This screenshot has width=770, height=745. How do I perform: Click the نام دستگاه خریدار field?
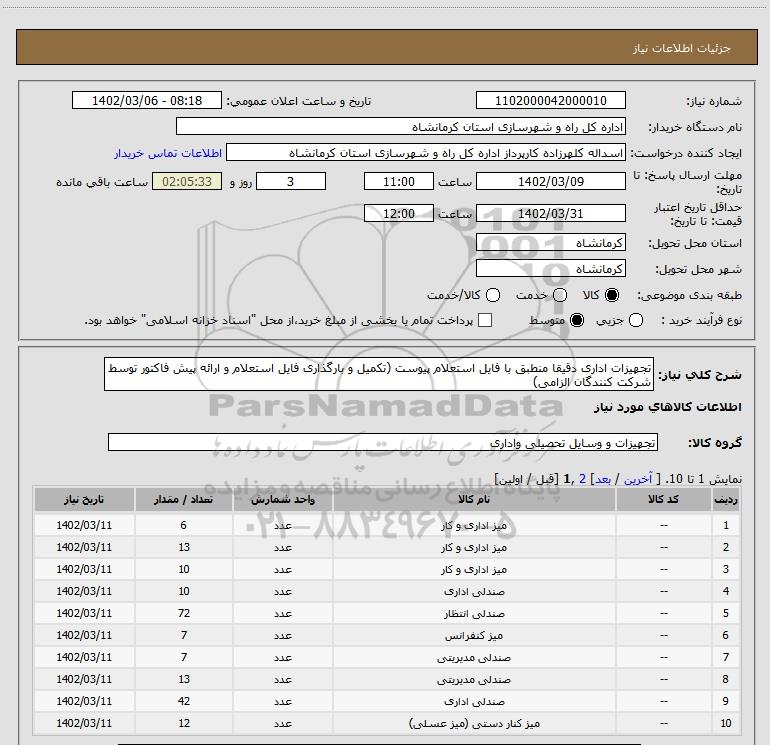(x=401, y=126)
